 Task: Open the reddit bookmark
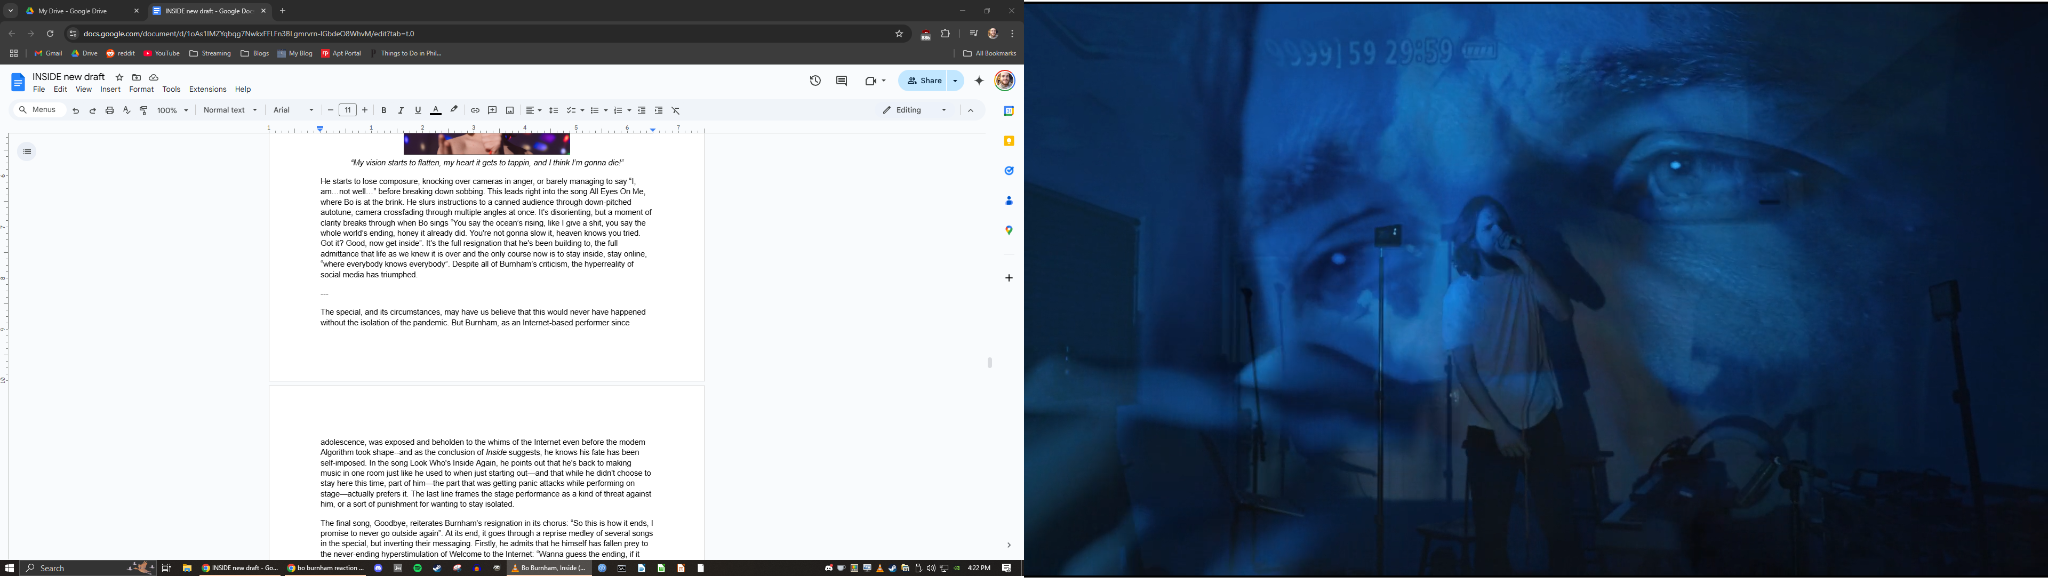coord(121,53)
